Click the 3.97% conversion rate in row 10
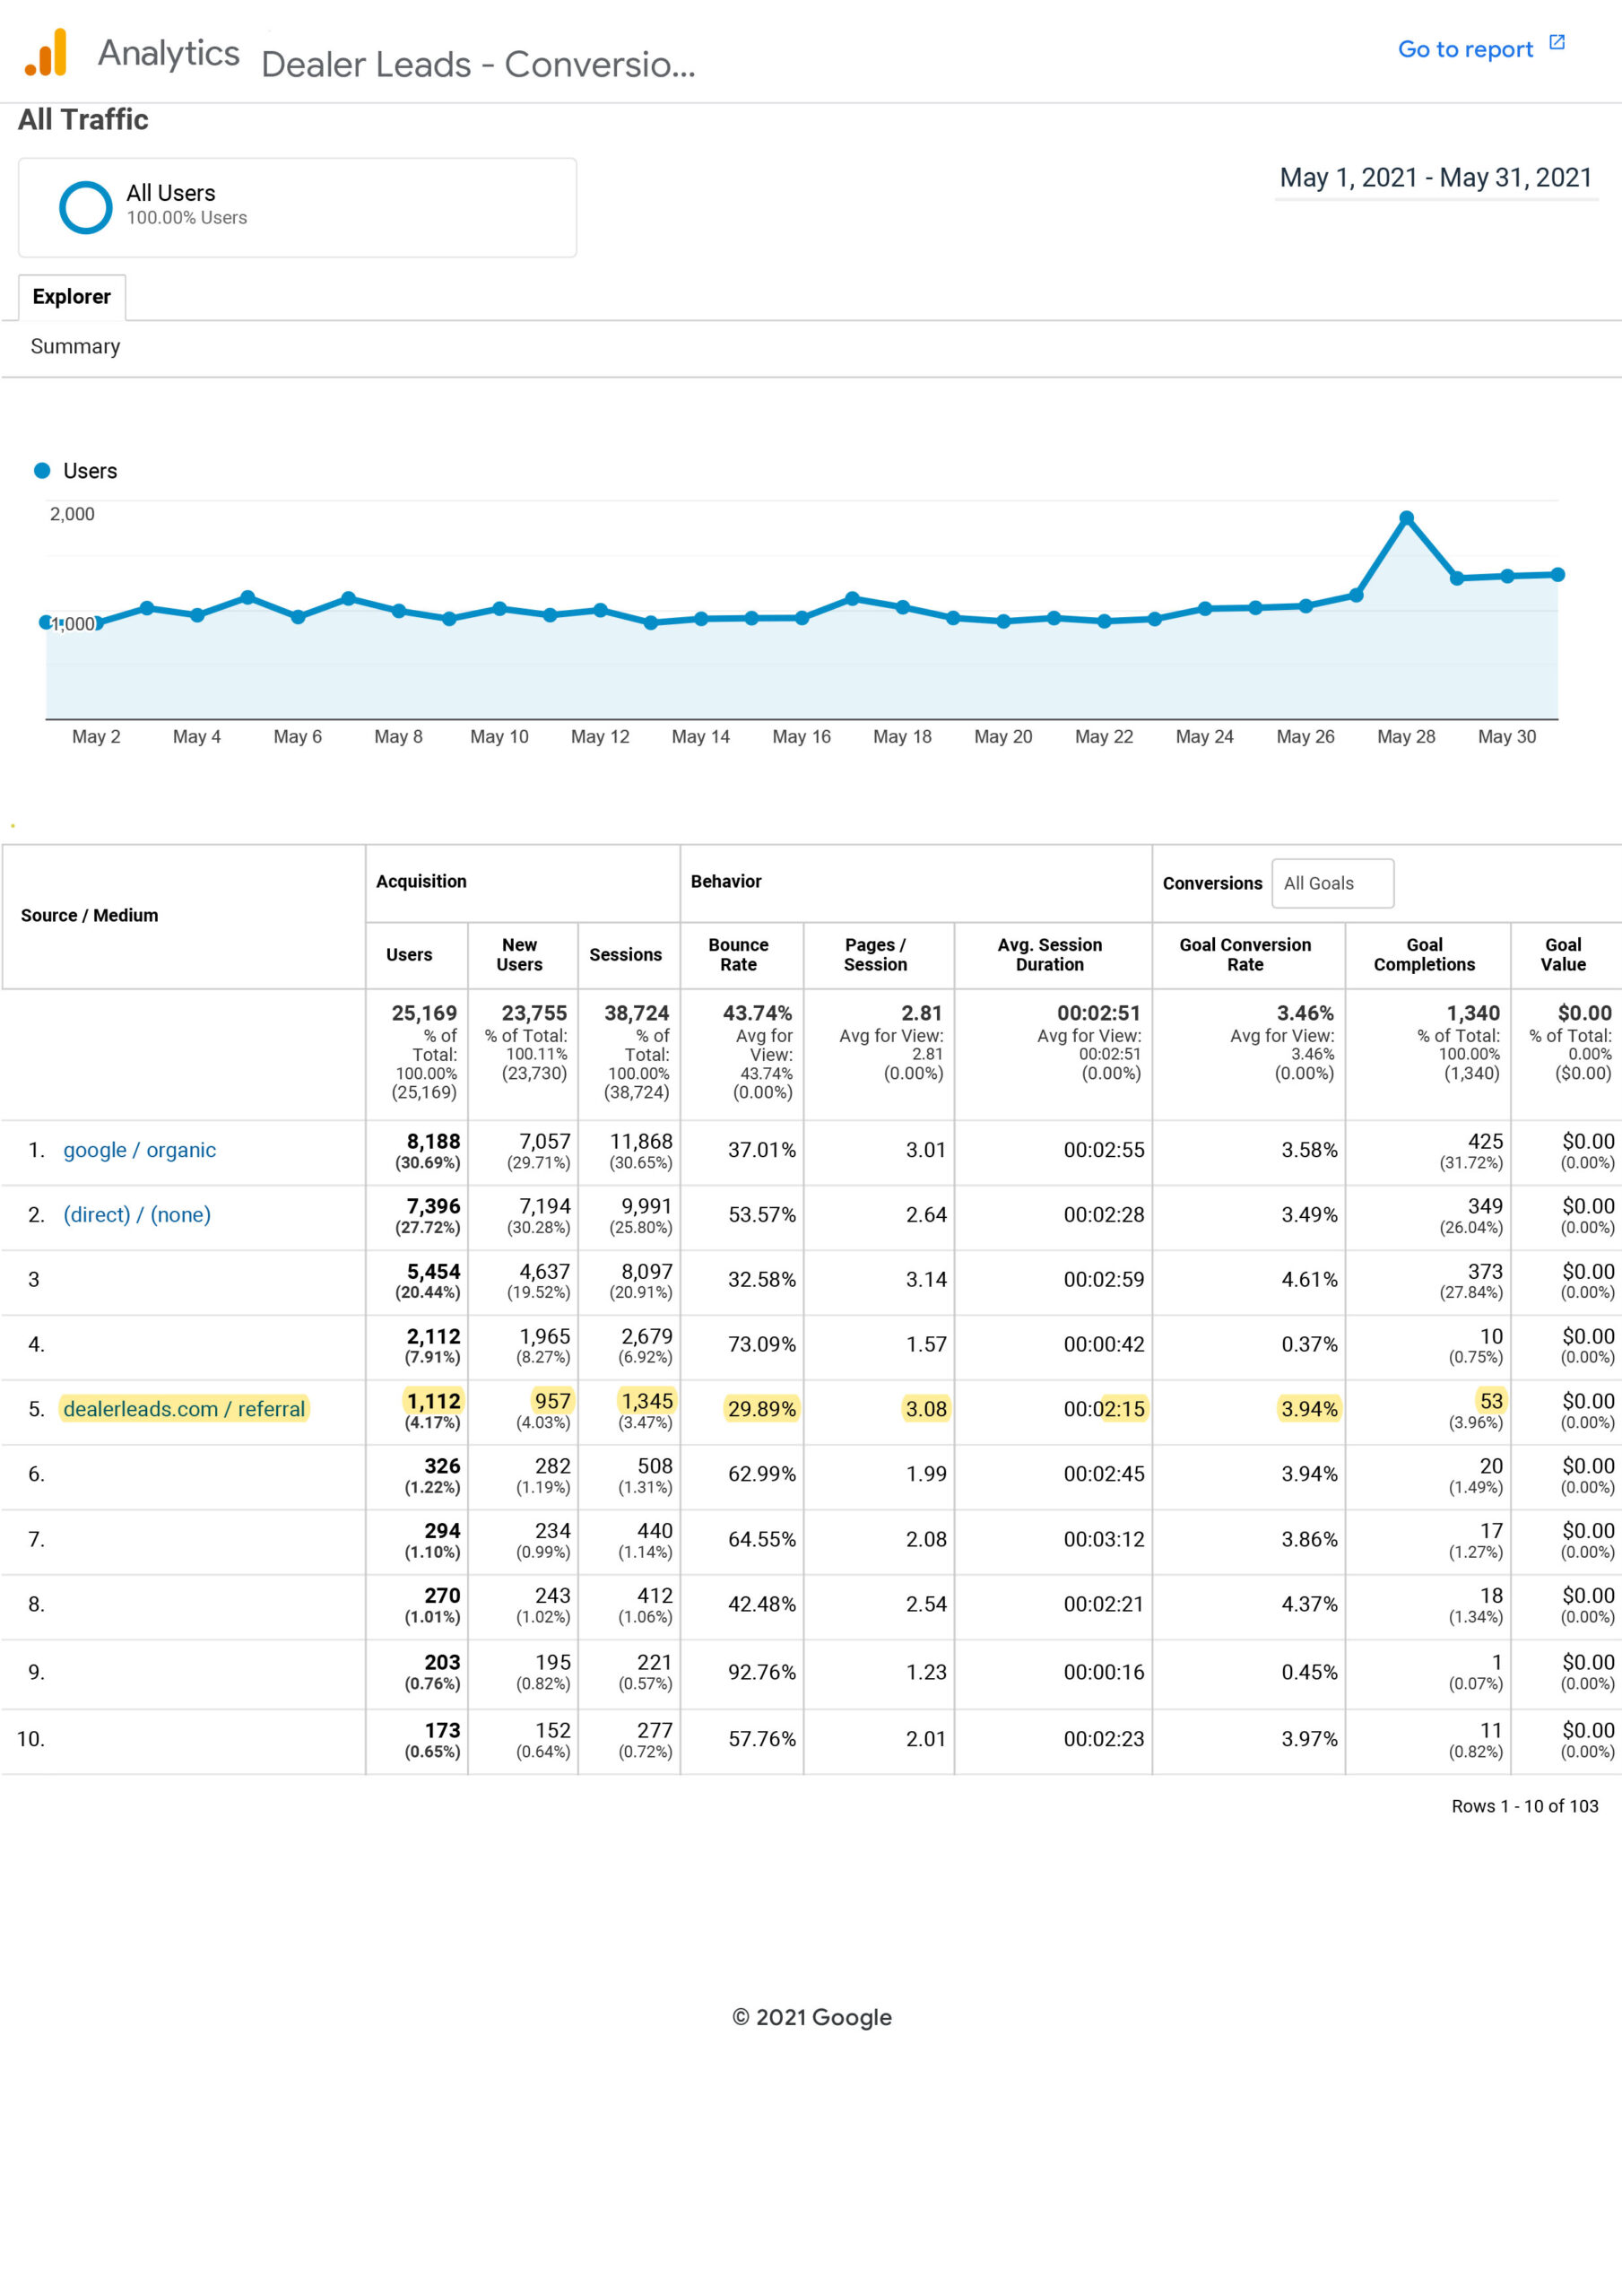Image resolution: width=1622 pixels, height=2296 pixels. point(1309,1739)
